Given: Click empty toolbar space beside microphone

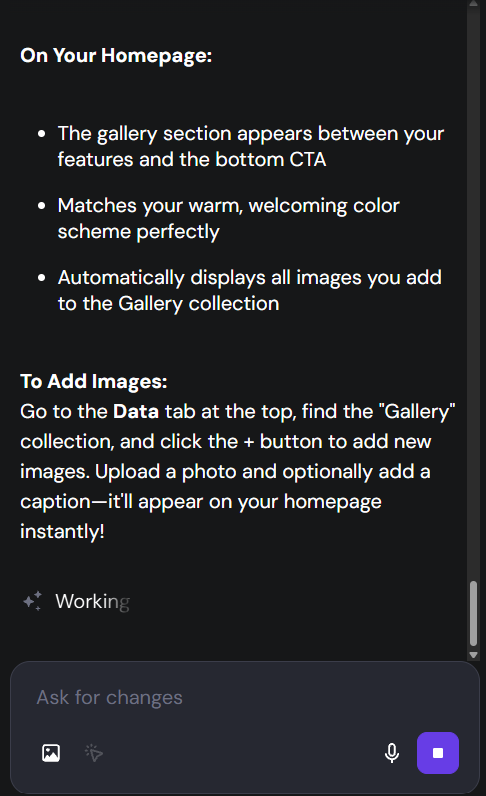Looking at the screenshot, I should pos(244,753).
